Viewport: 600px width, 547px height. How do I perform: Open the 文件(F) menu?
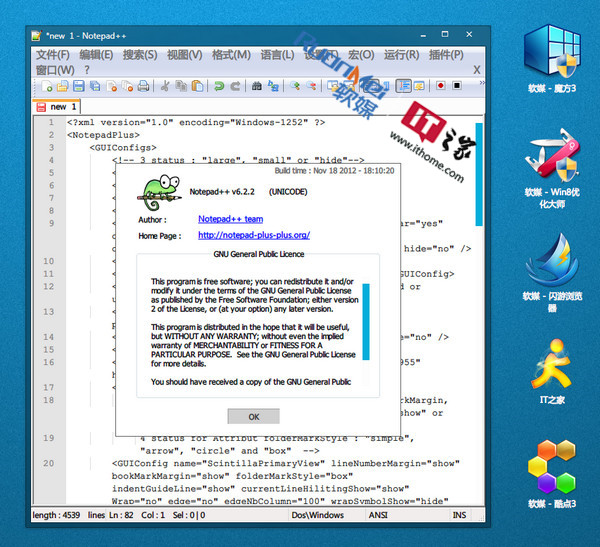[53, 55]
